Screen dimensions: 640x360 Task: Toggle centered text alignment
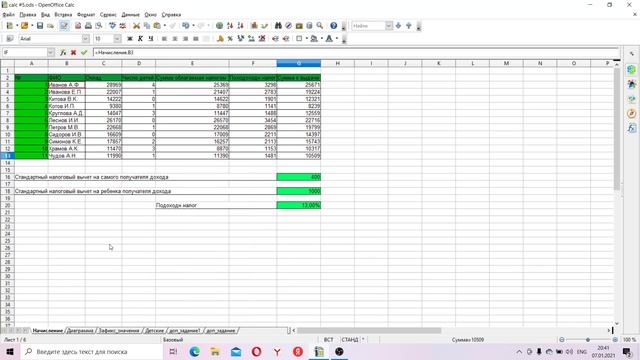point(175,38)
